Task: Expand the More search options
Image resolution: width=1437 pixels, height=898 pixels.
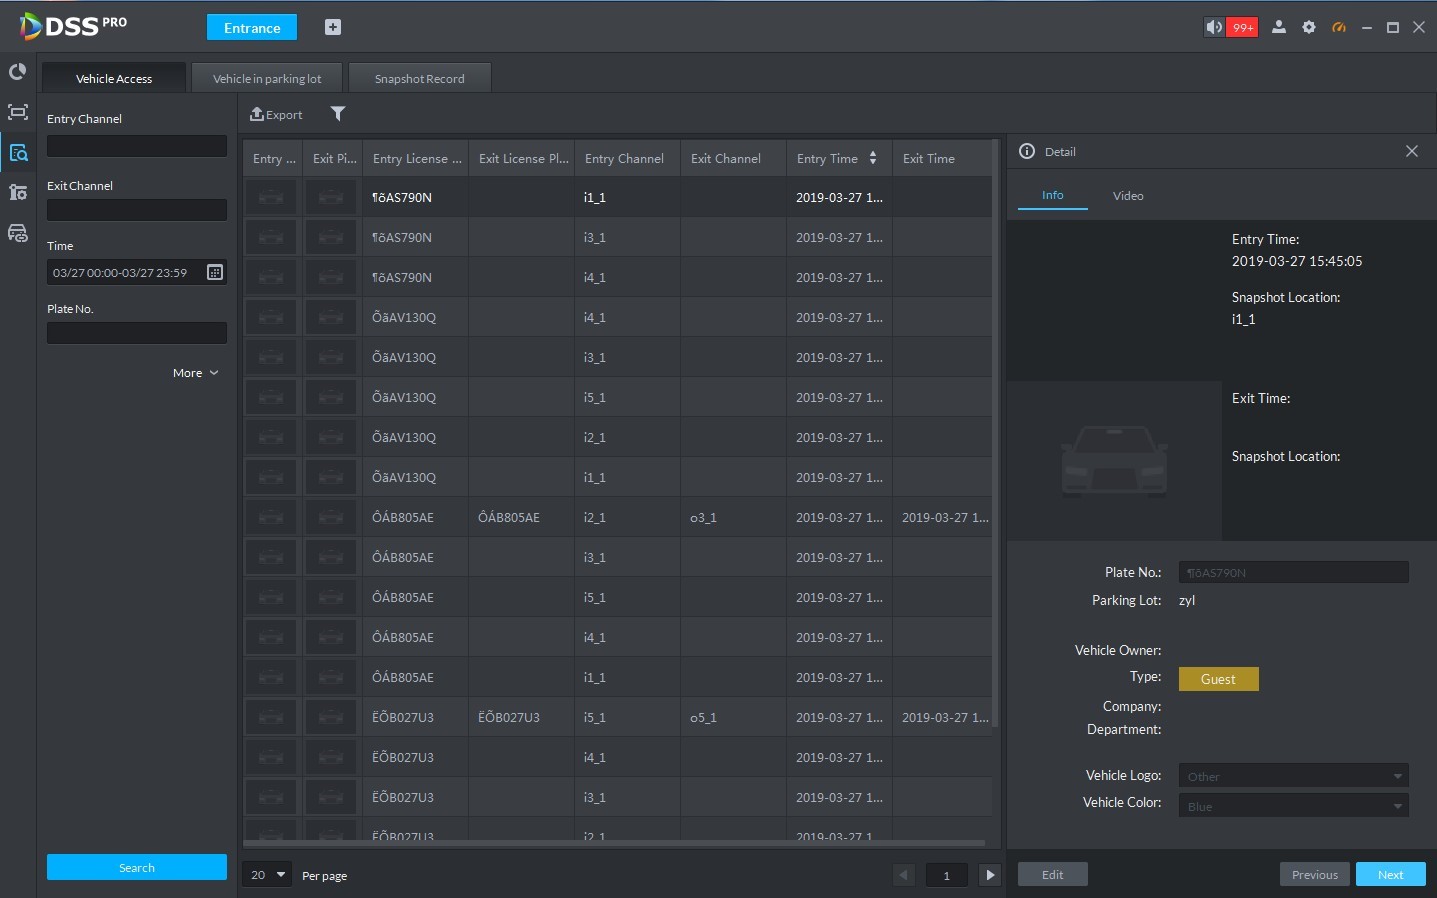Action: (x=195, y=373)
